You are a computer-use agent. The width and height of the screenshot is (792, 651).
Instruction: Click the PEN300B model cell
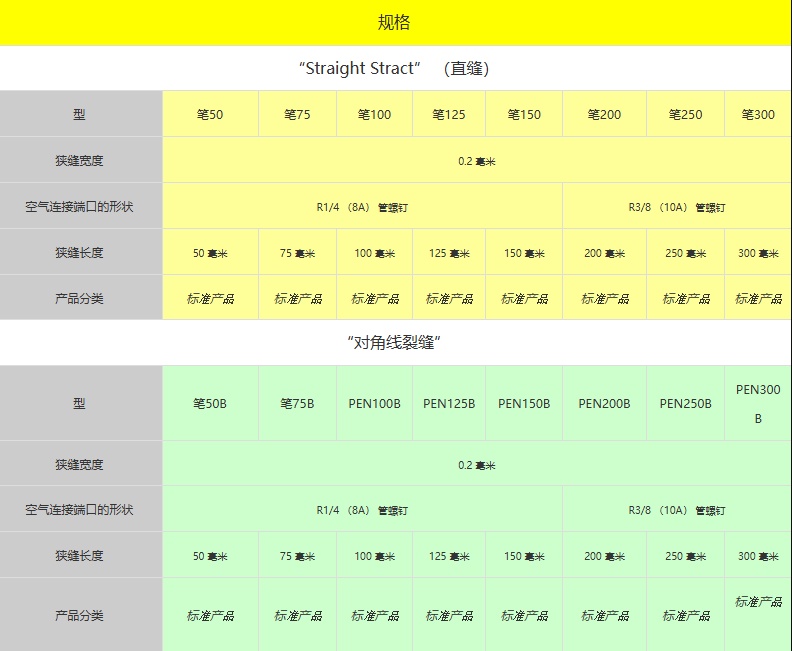point(758,404)
